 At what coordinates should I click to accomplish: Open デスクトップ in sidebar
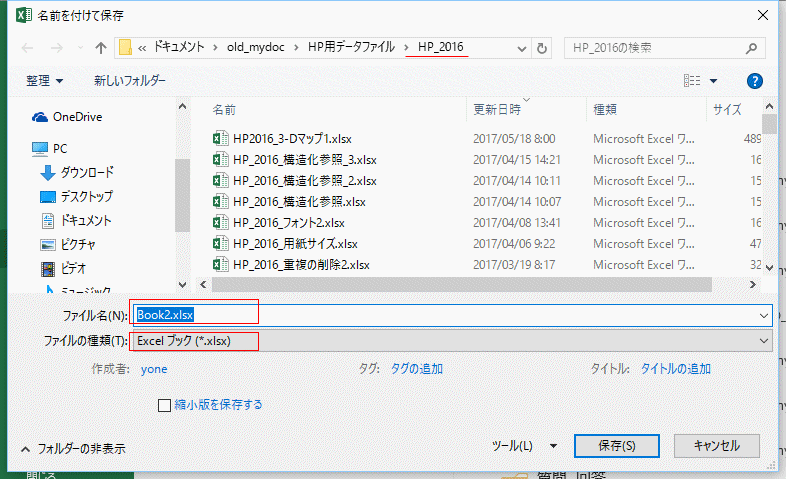click(87, 196)
